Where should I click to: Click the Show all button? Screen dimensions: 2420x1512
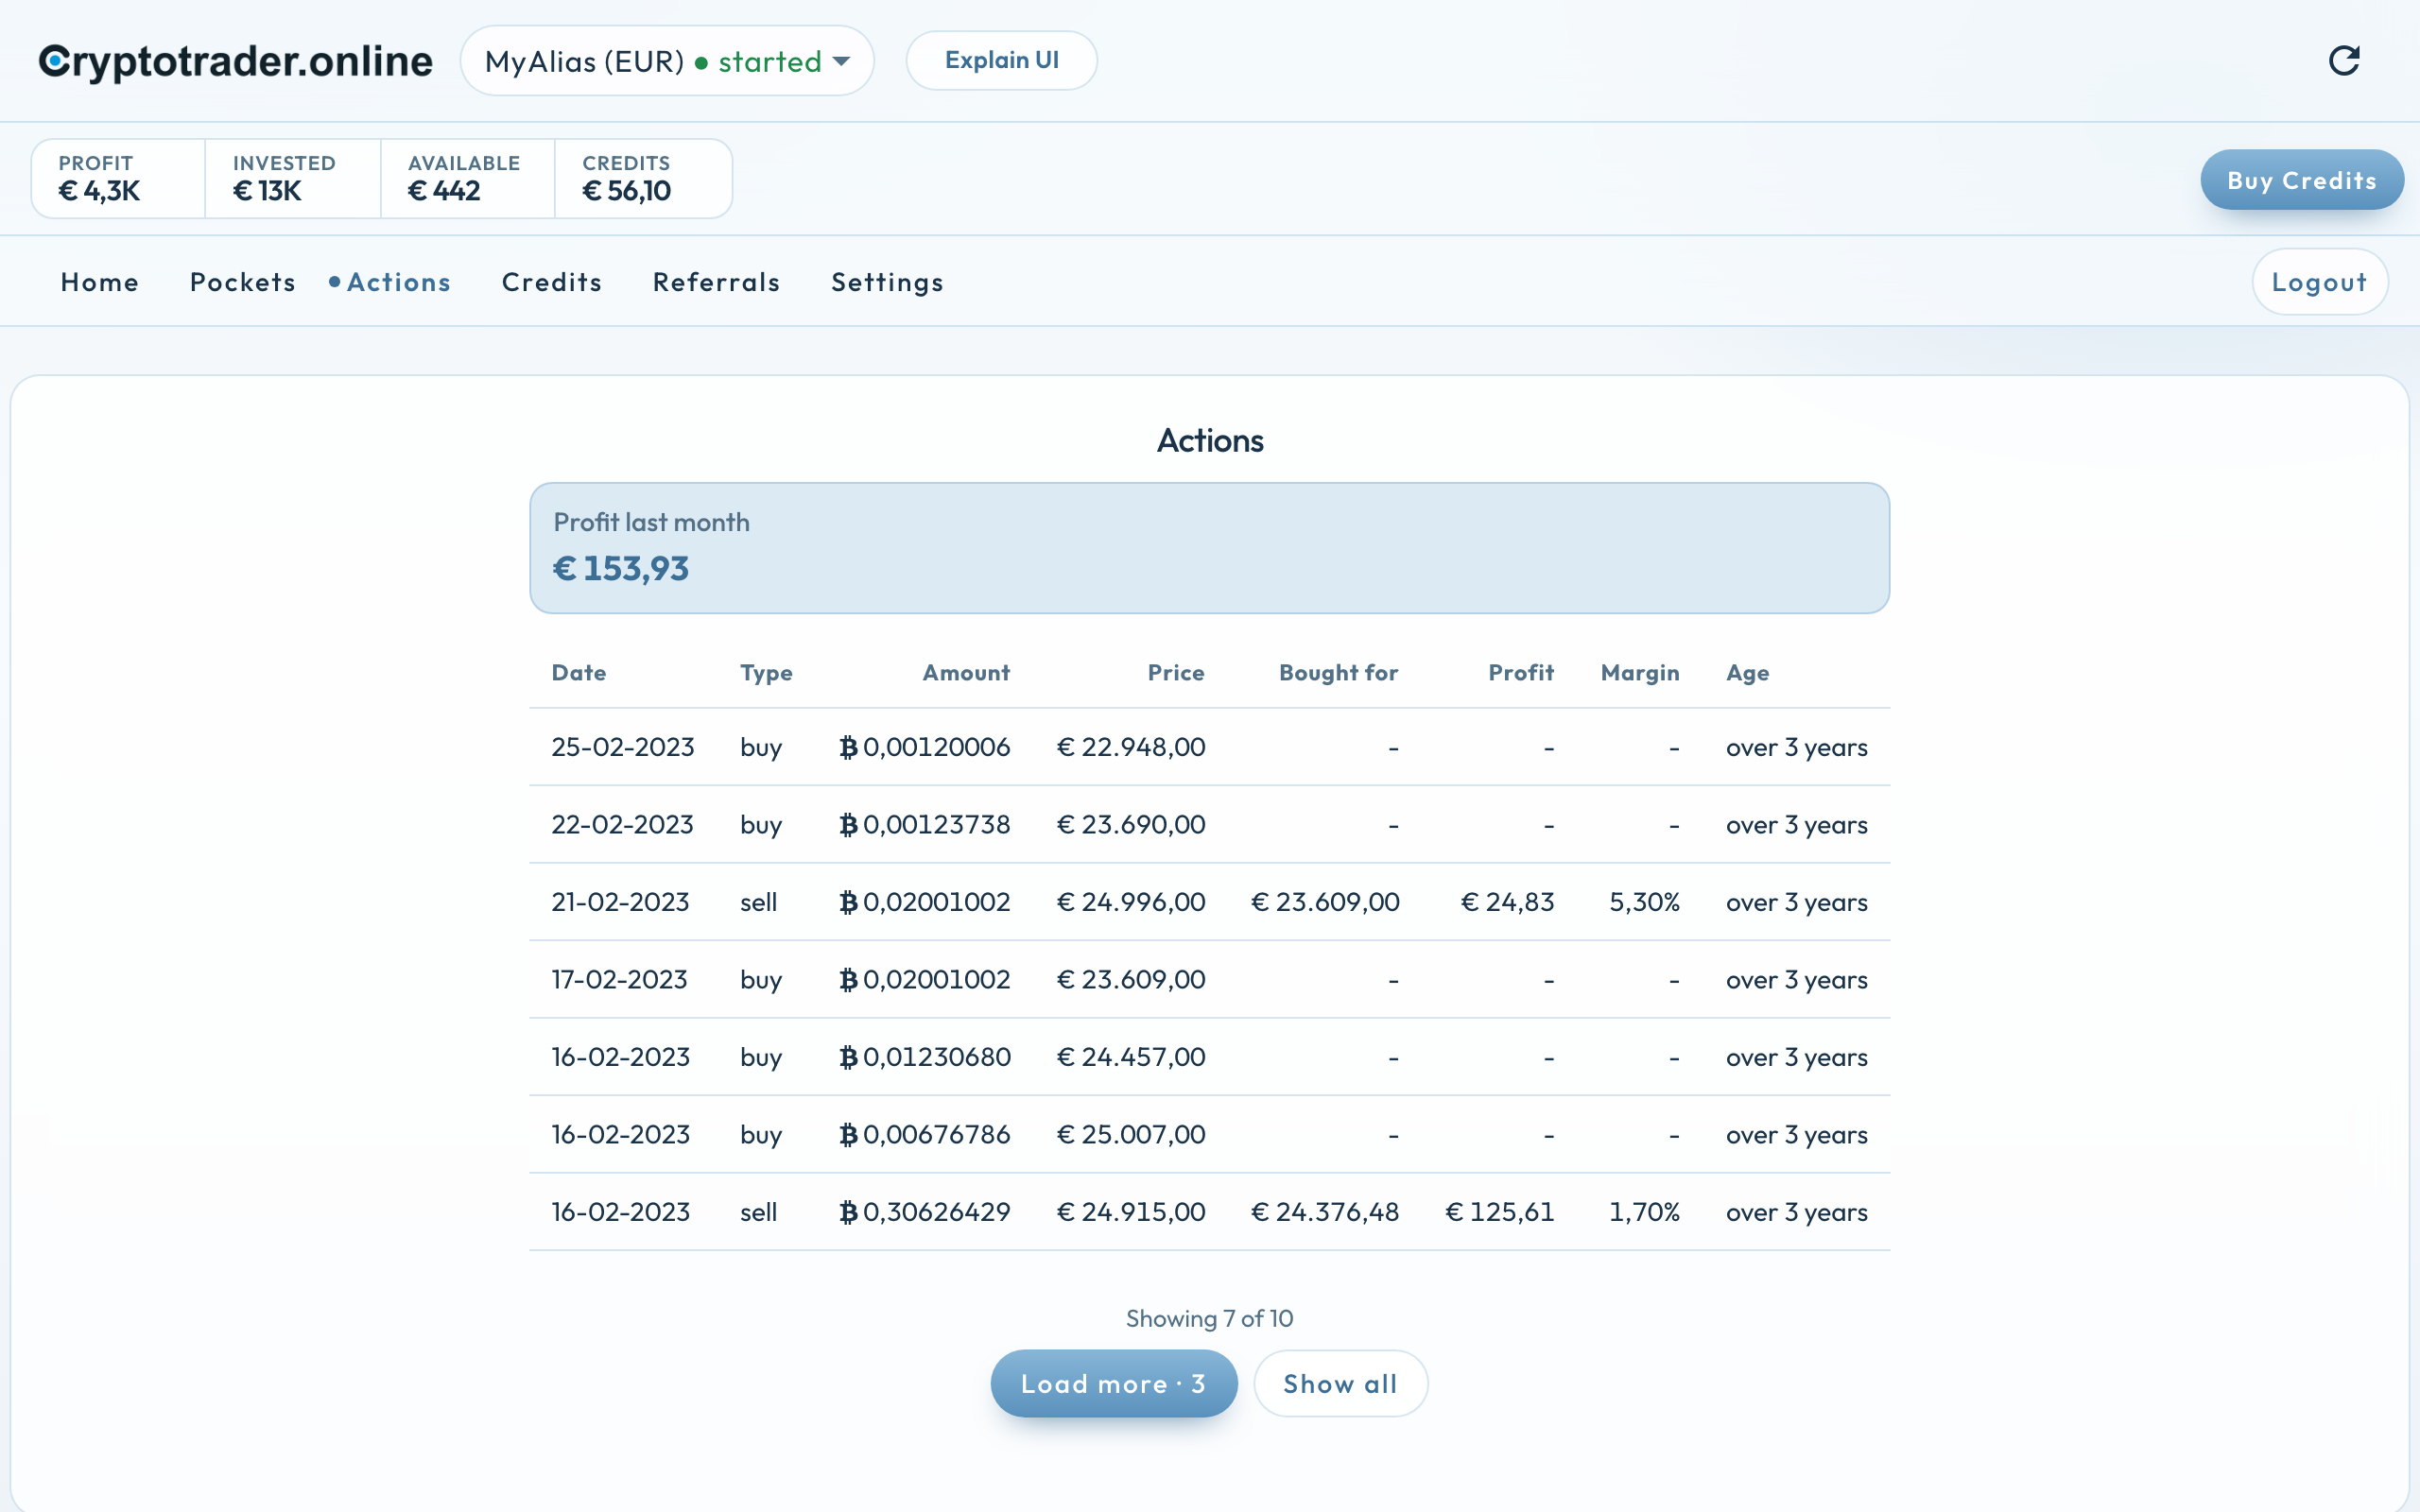1340,1383
